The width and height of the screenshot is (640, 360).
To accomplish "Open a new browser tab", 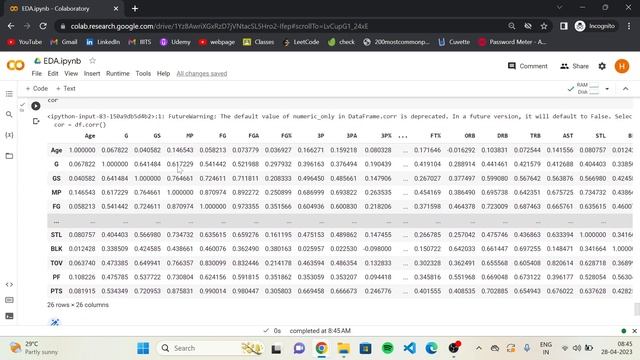I will point(135,8).
